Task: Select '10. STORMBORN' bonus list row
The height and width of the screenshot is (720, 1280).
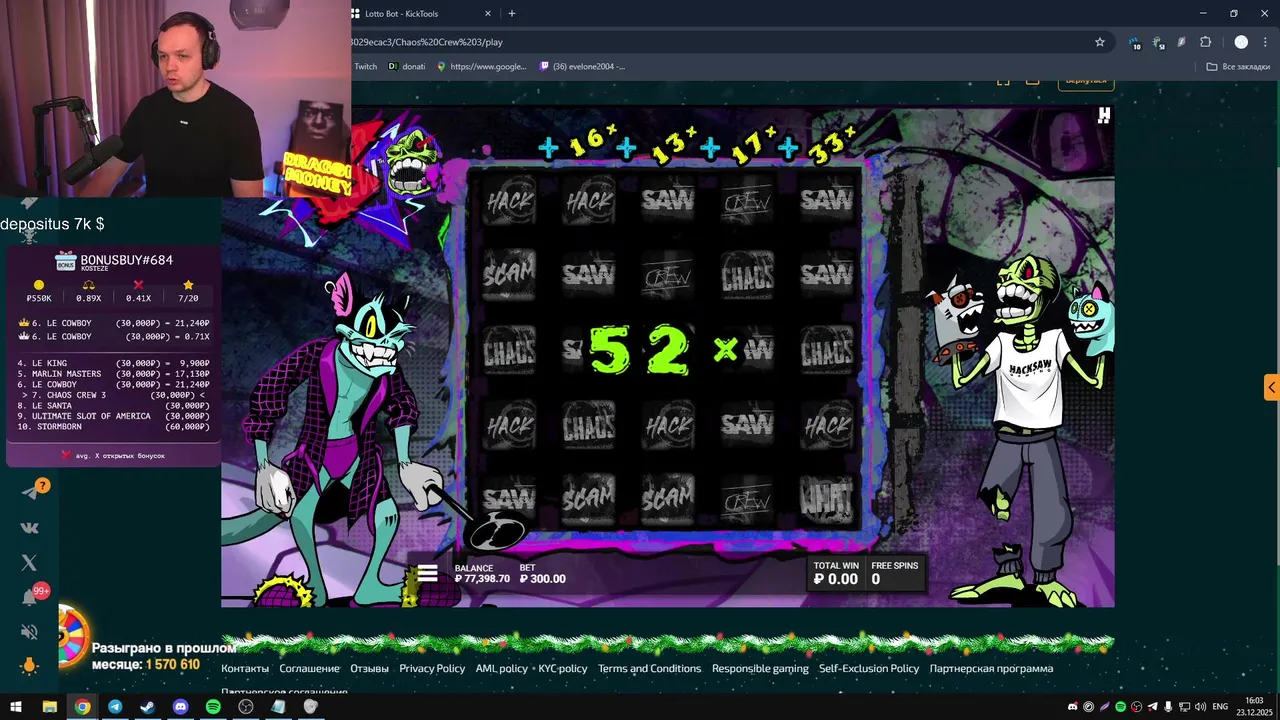Action: [x=113, y=427]
